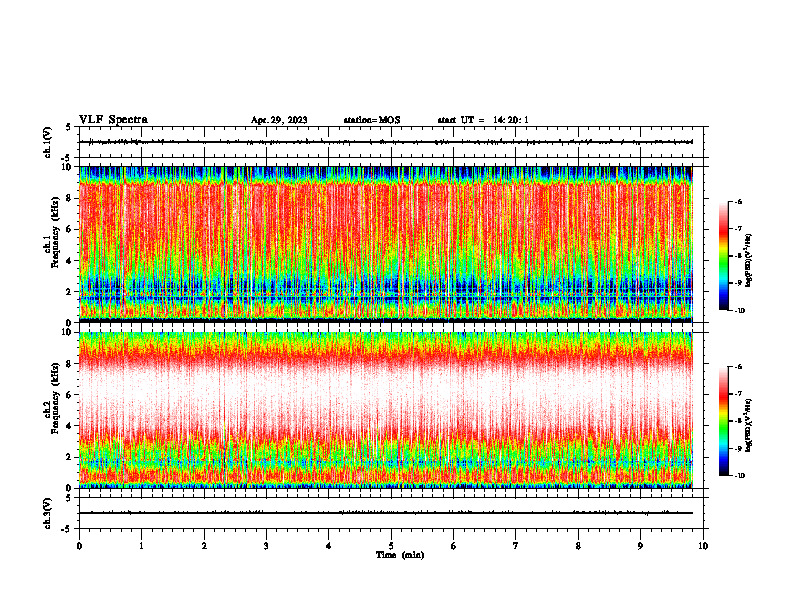Click time axis tick label '9'

(640, 546)
